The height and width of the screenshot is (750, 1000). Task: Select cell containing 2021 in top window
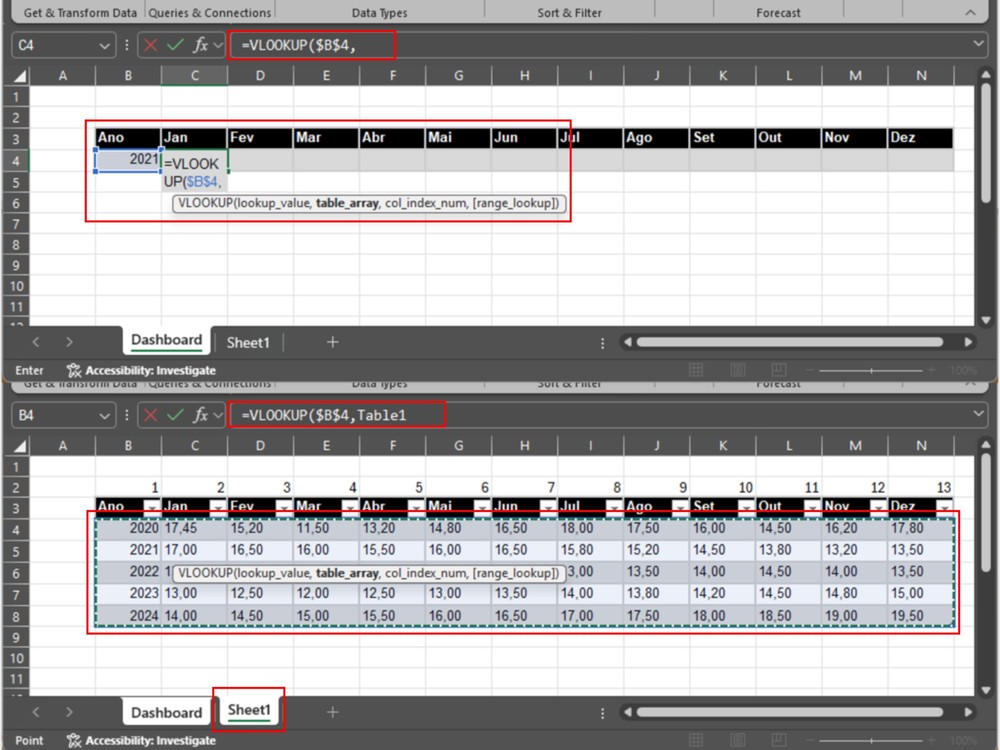coord(128,160)
